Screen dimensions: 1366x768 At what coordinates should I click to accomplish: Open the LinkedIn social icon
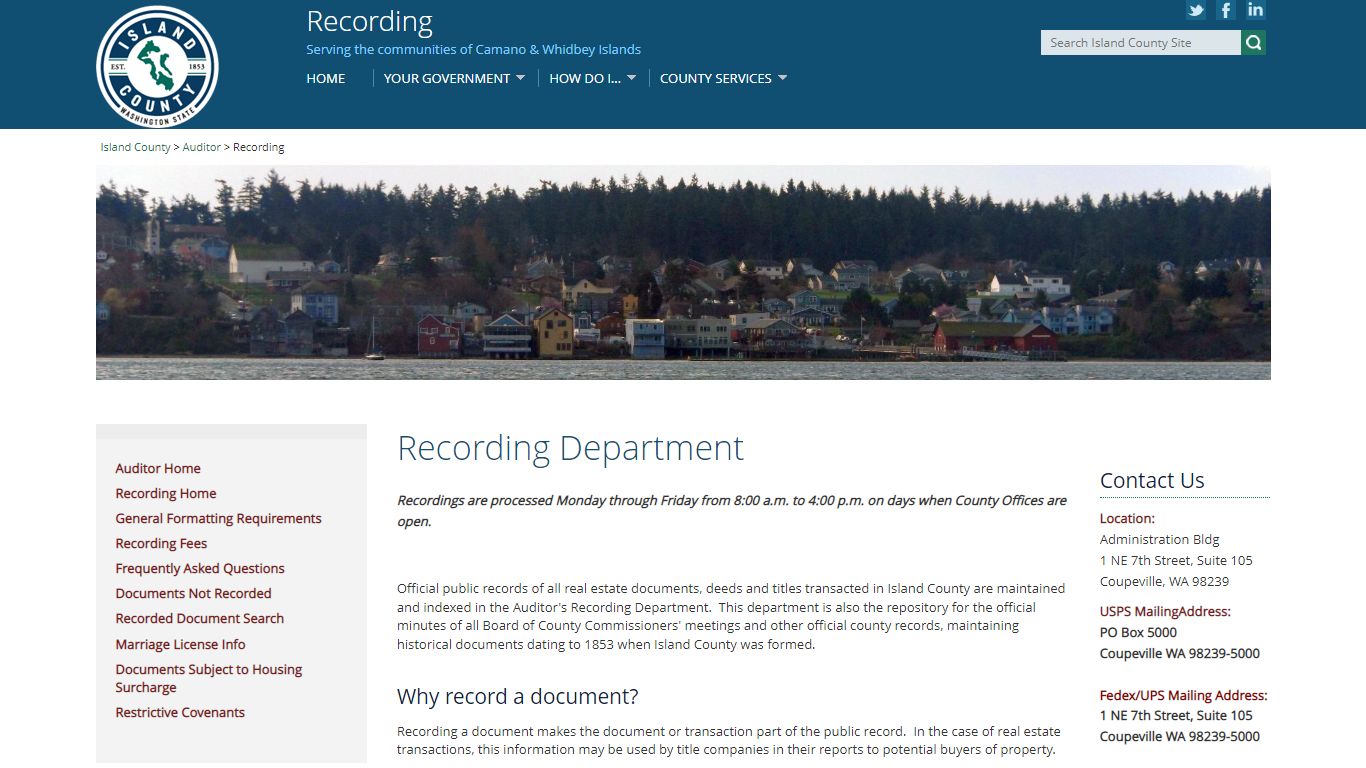(x=1256, y=10)
